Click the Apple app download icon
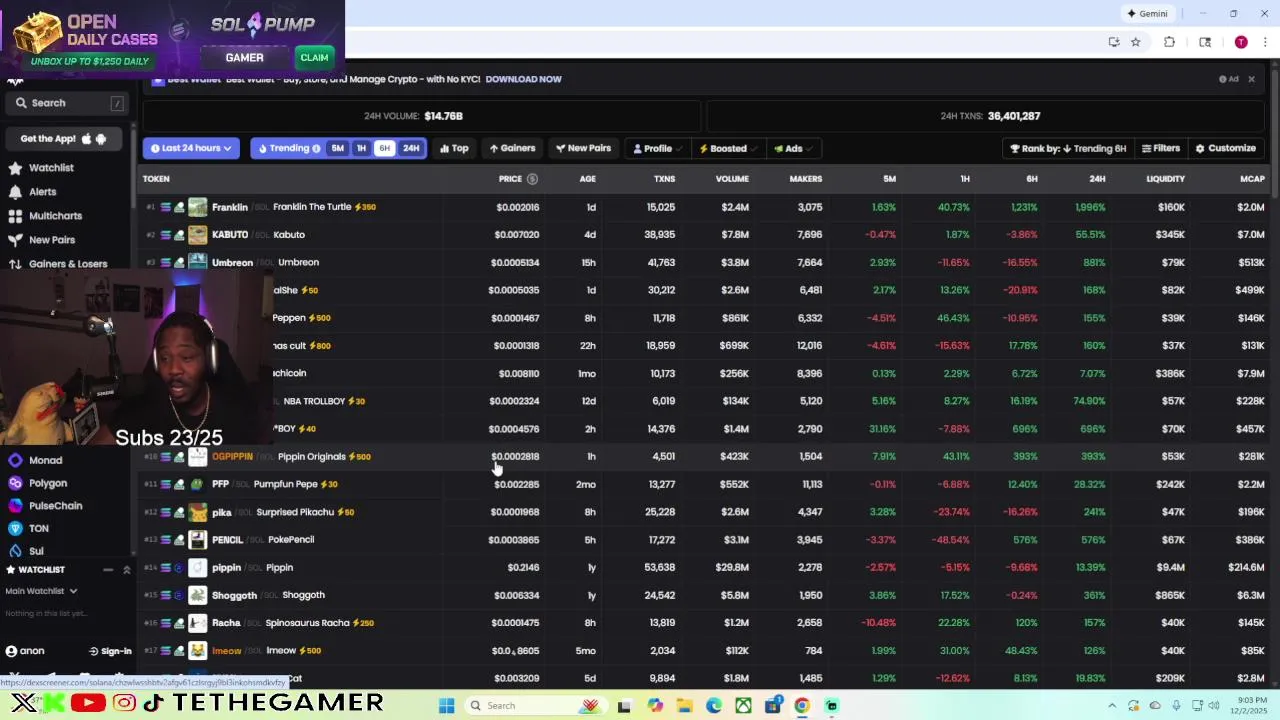The image size is (1280, 720). click(x=87, y=139)
